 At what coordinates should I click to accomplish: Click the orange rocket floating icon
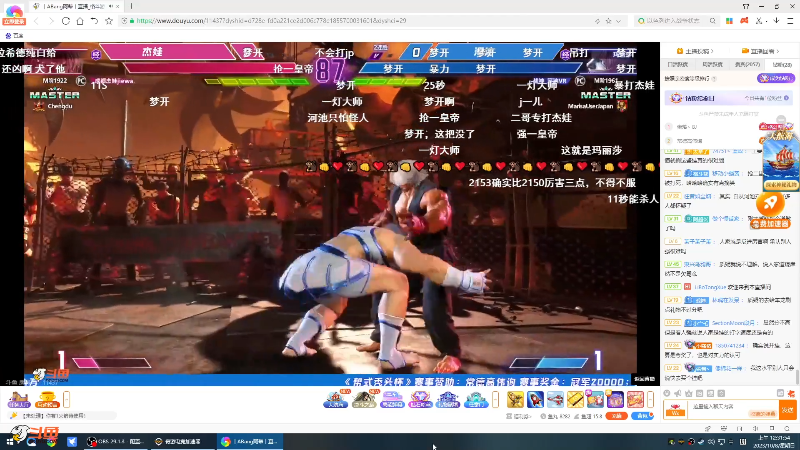[770, 204]
